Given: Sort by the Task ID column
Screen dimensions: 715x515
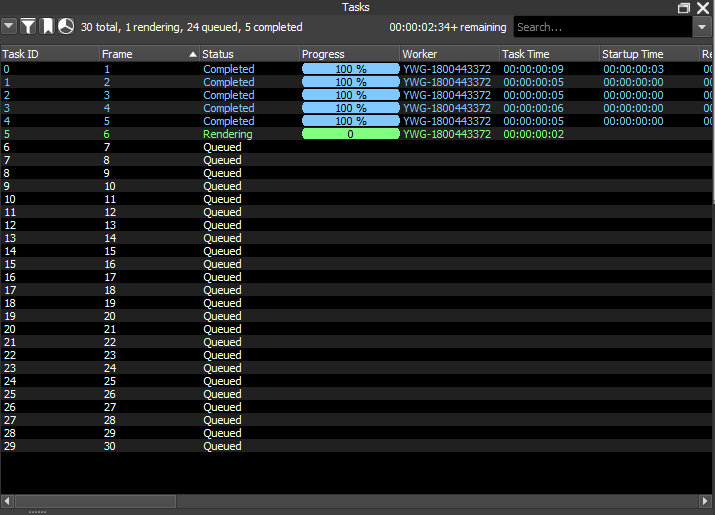Looking at the screenshot, I should coord(48,54).
